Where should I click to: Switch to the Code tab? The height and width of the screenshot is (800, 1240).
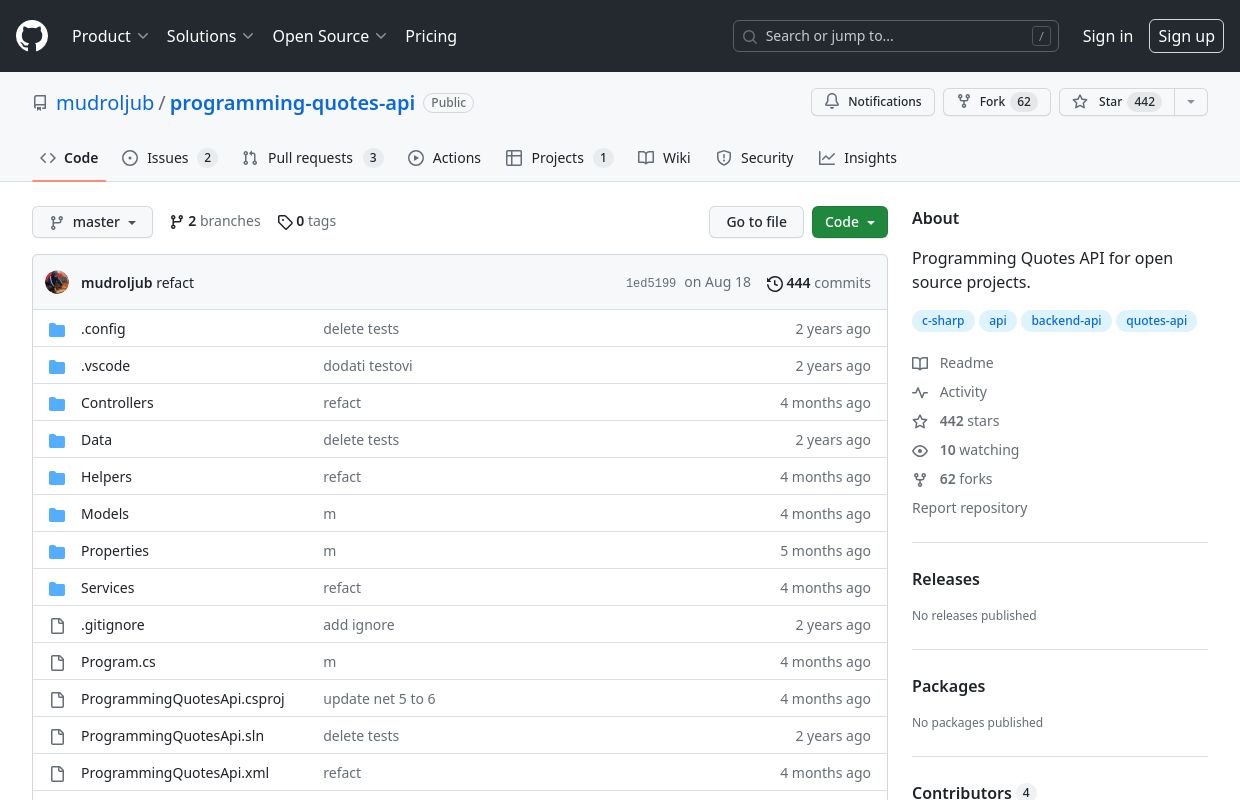click(69, 158)
